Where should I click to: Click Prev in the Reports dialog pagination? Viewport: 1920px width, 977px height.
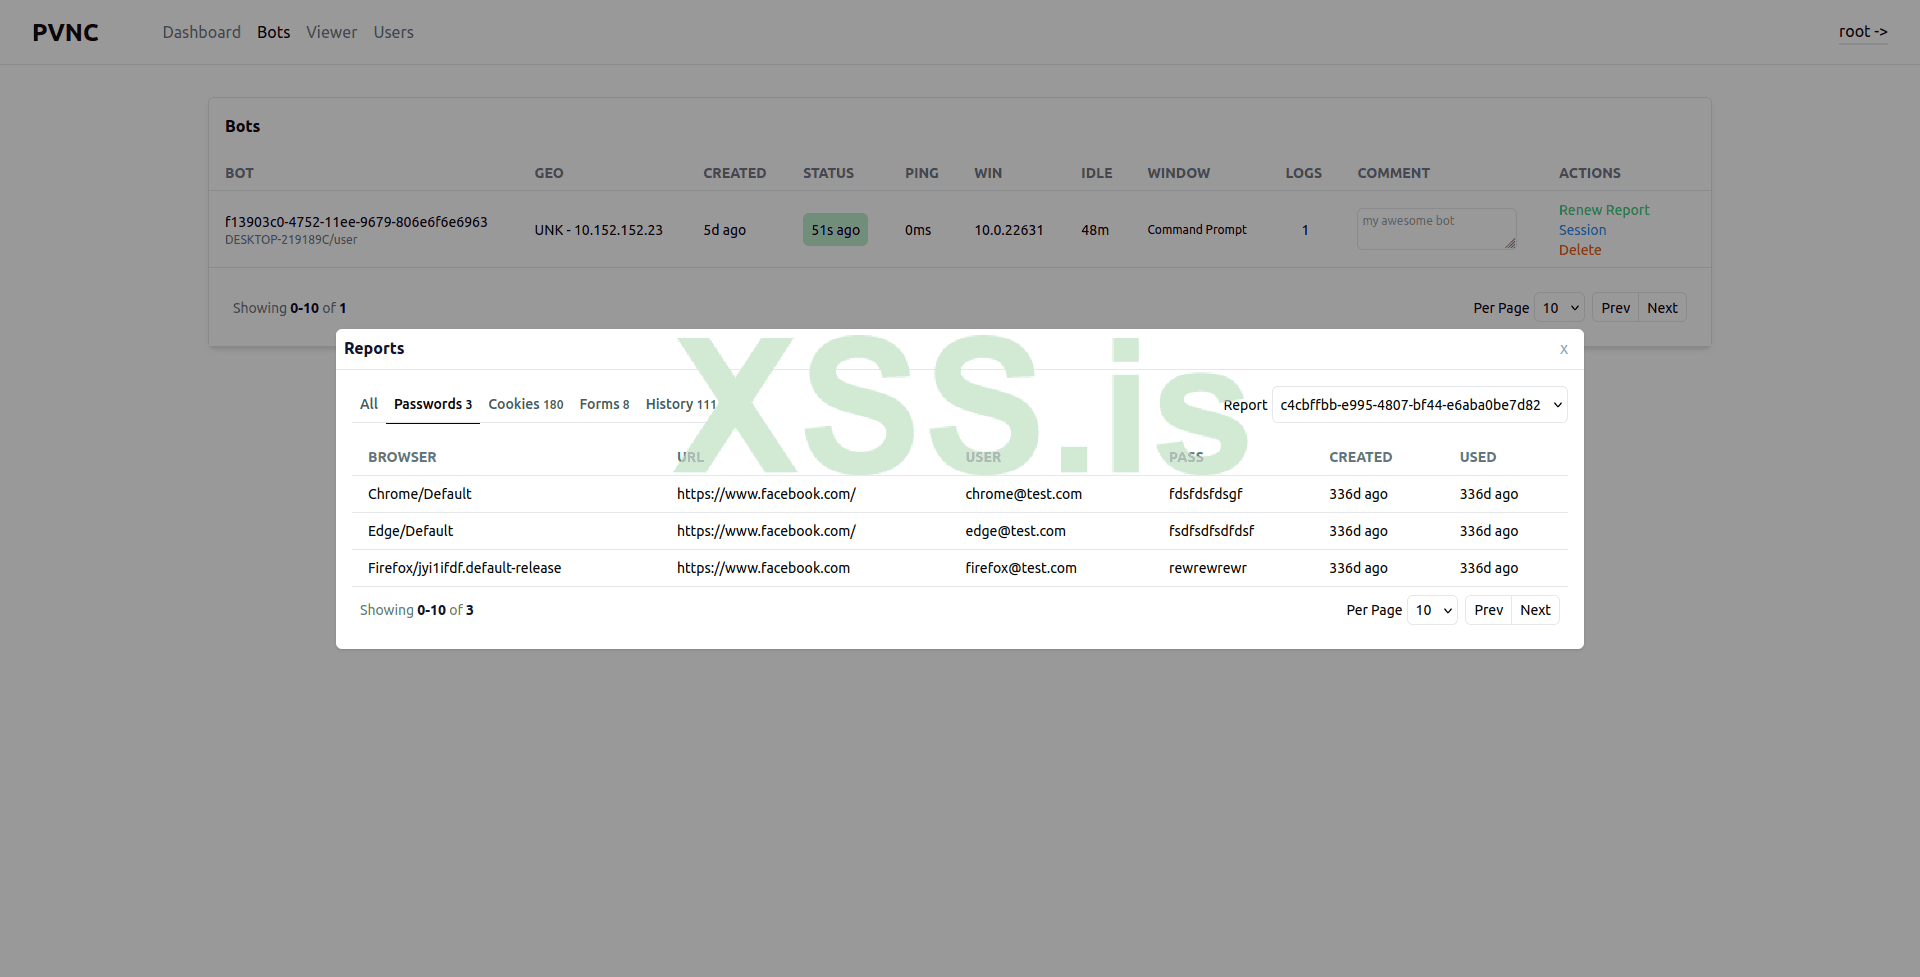1489,610
